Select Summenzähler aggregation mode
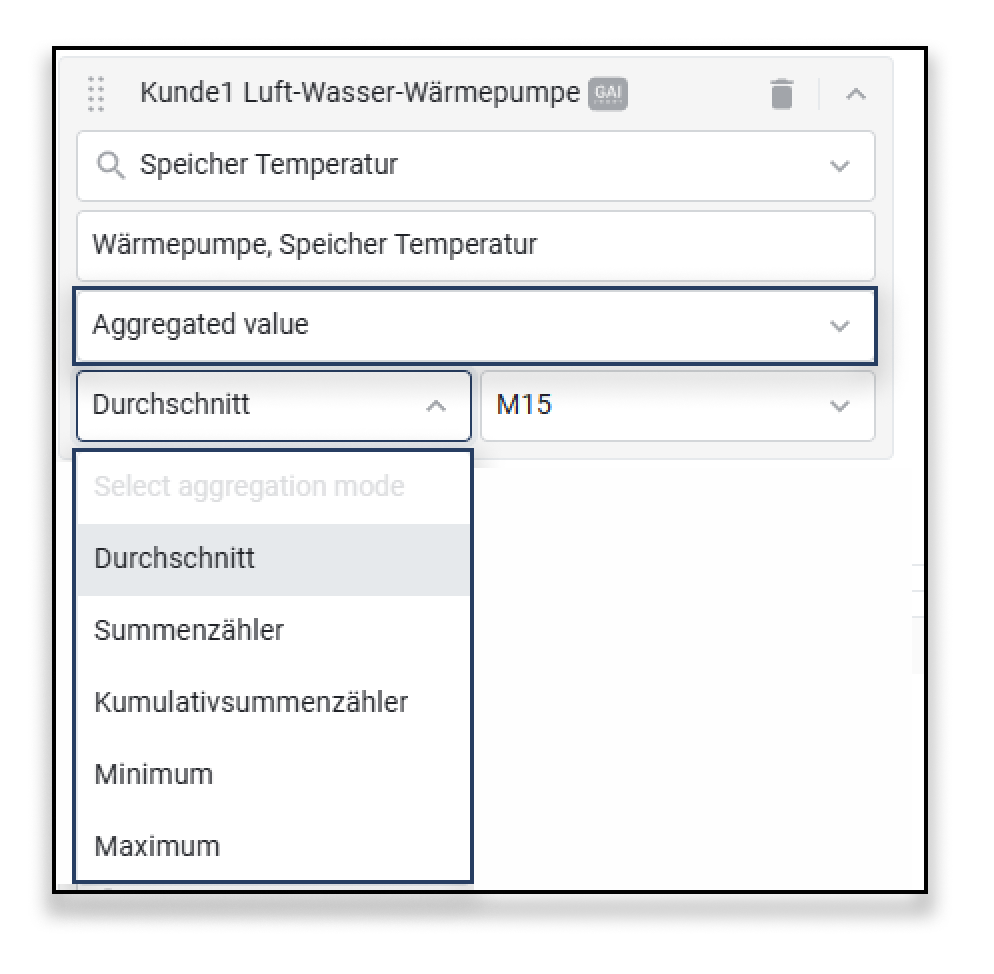This screenshot has width=994, height=974. (x=189, y=630)
